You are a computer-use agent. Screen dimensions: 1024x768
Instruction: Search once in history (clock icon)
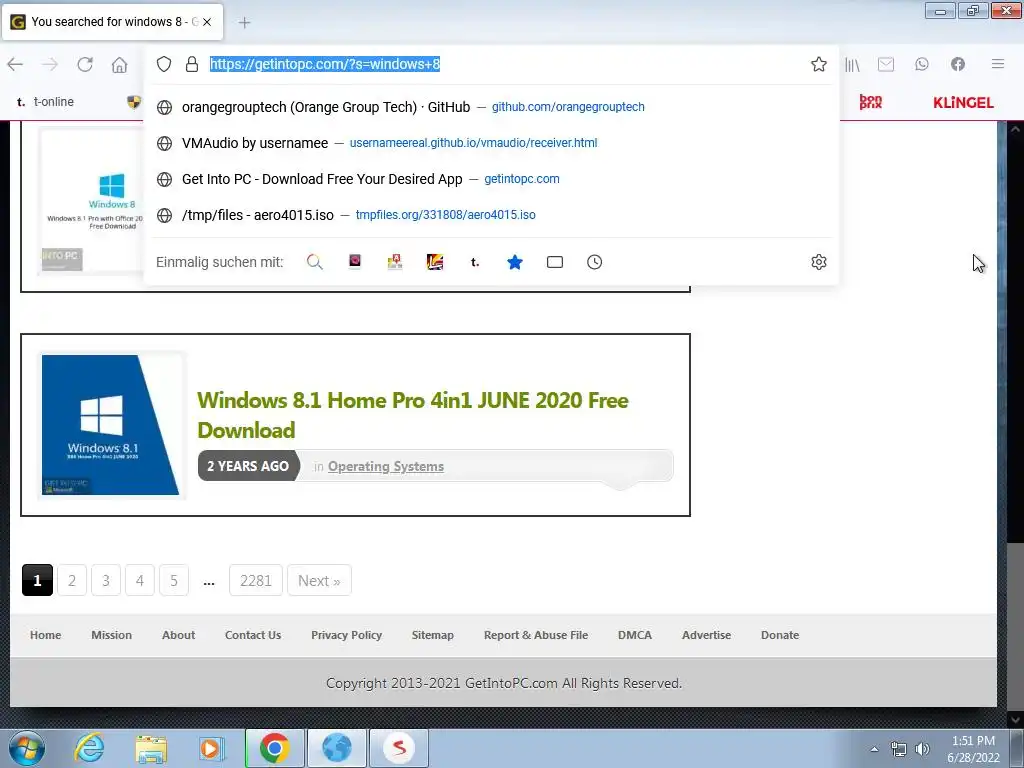[x=594, y=262]
